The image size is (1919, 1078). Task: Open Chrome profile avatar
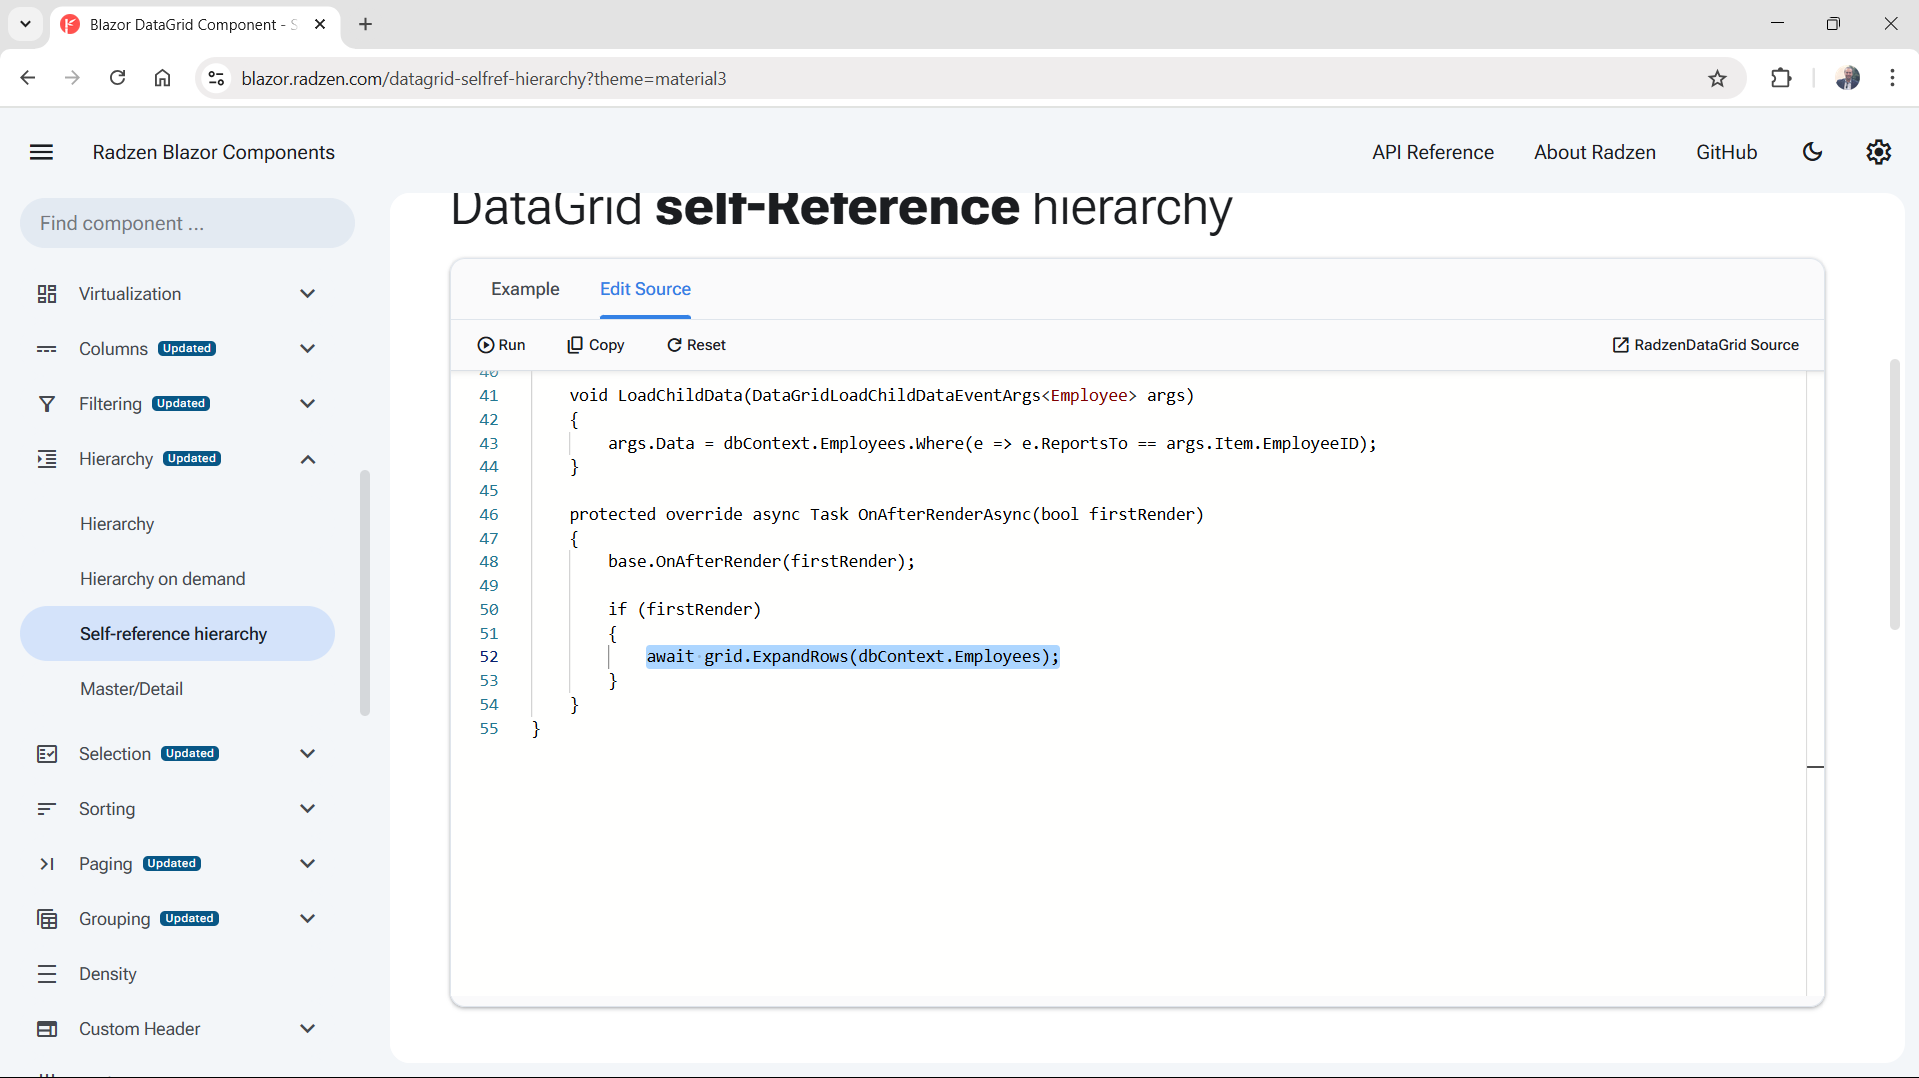click(x=1847, y=79)
